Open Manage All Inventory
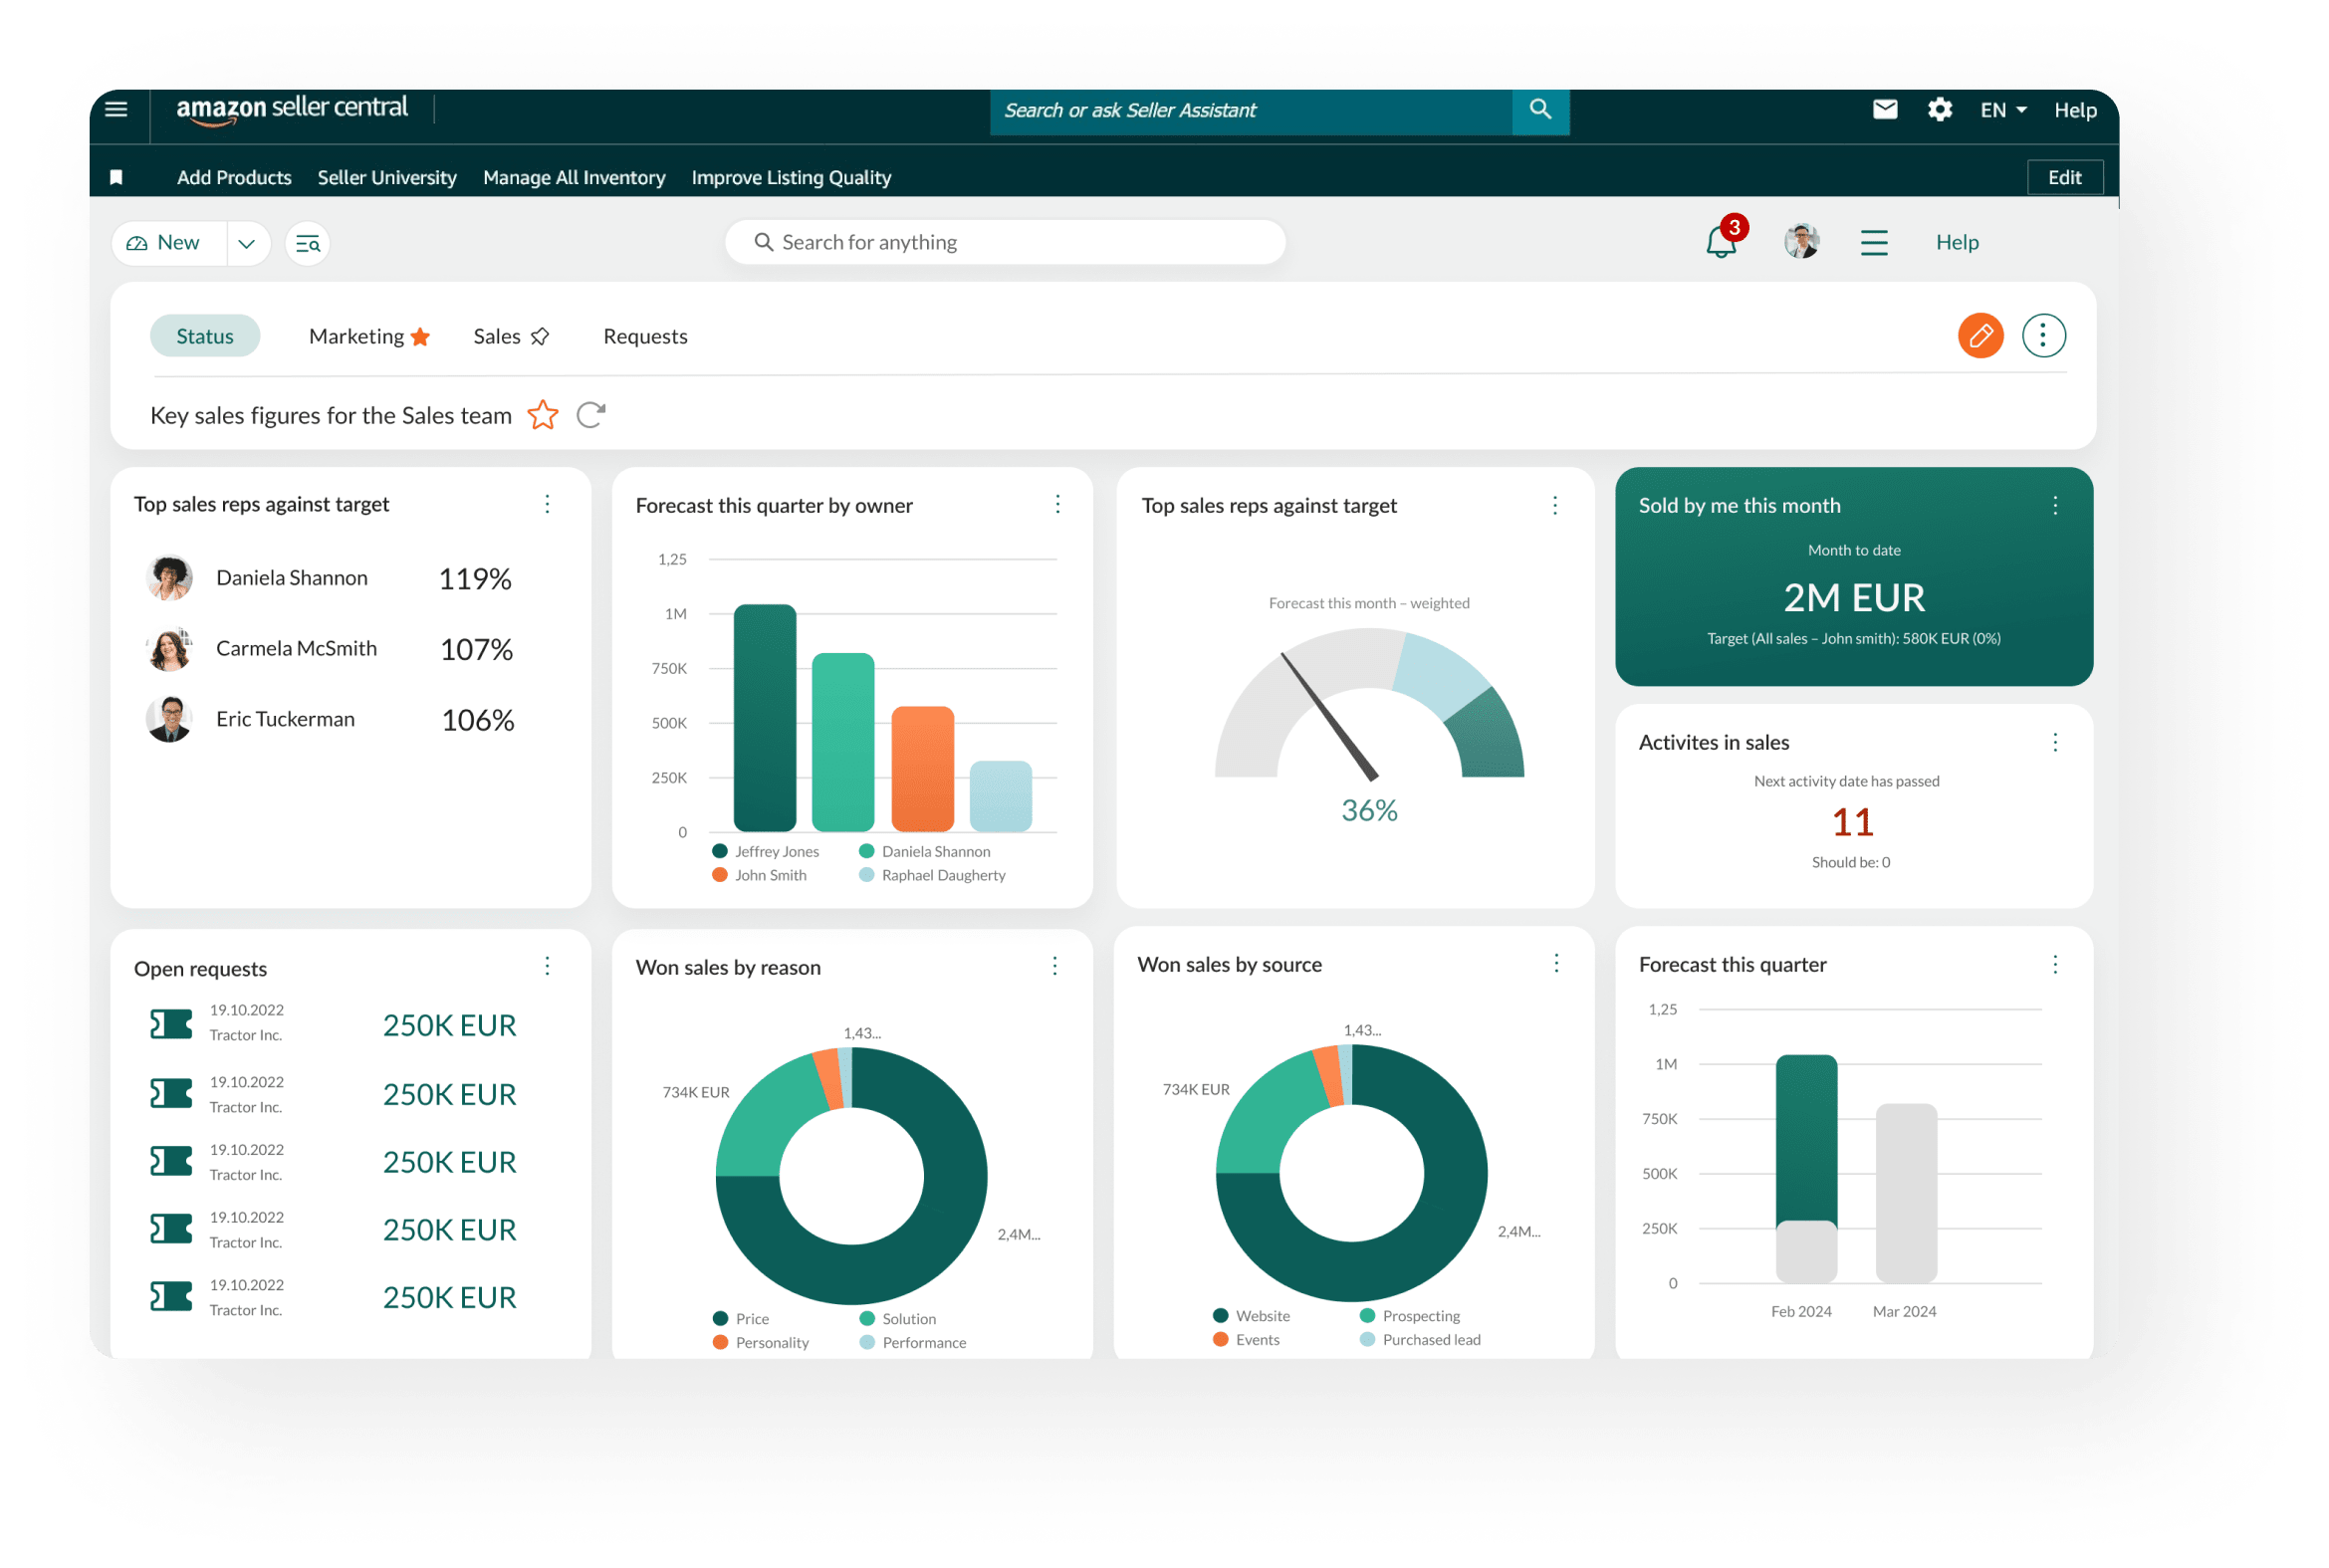 point(574,177)
